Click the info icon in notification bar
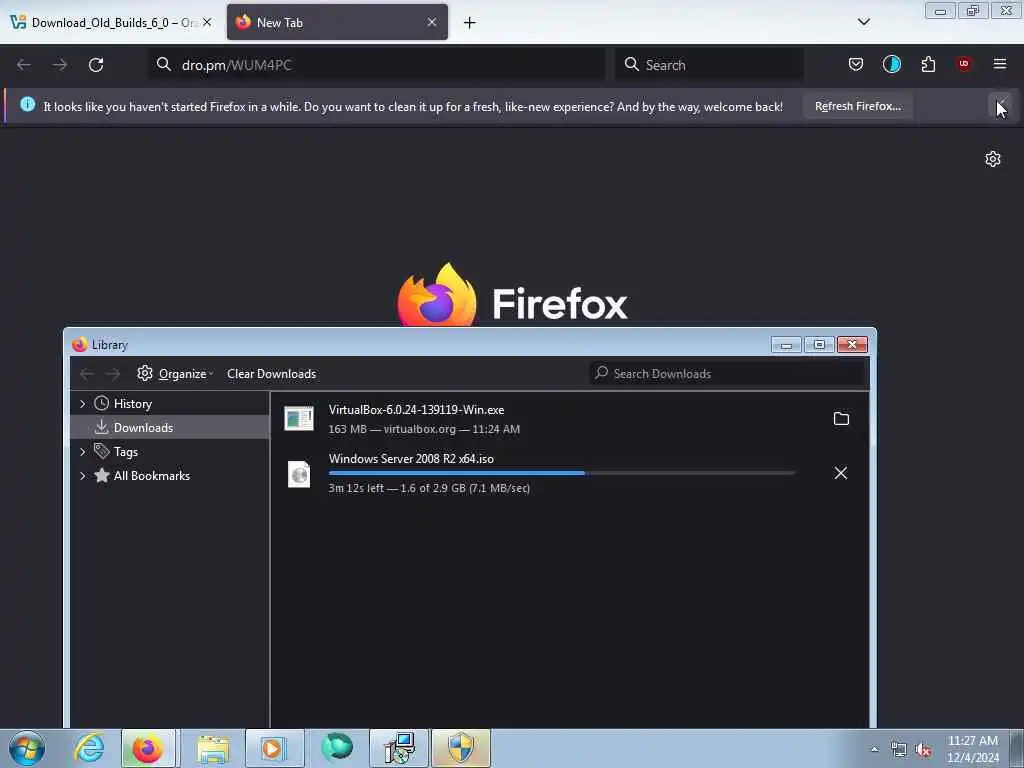1024x768 pixels. tap(27, 104)
